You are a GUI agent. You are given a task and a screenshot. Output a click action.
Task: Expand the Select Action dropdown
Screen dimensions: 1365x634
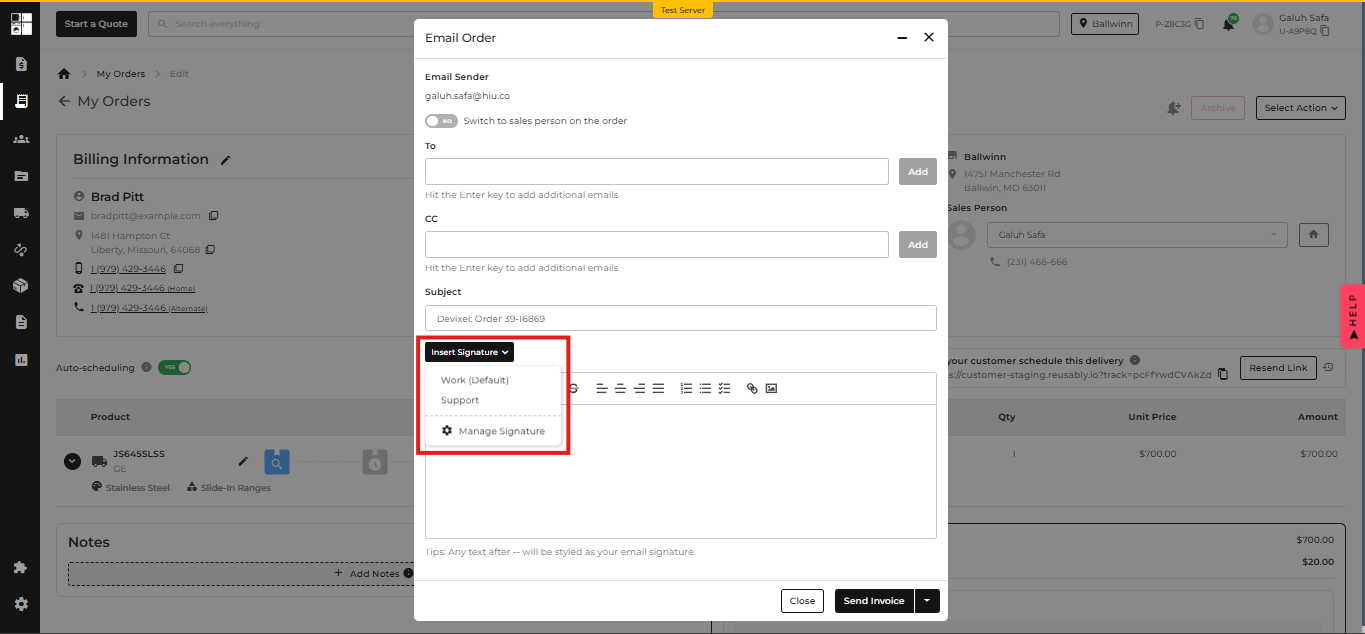[x=1300, y=108]
